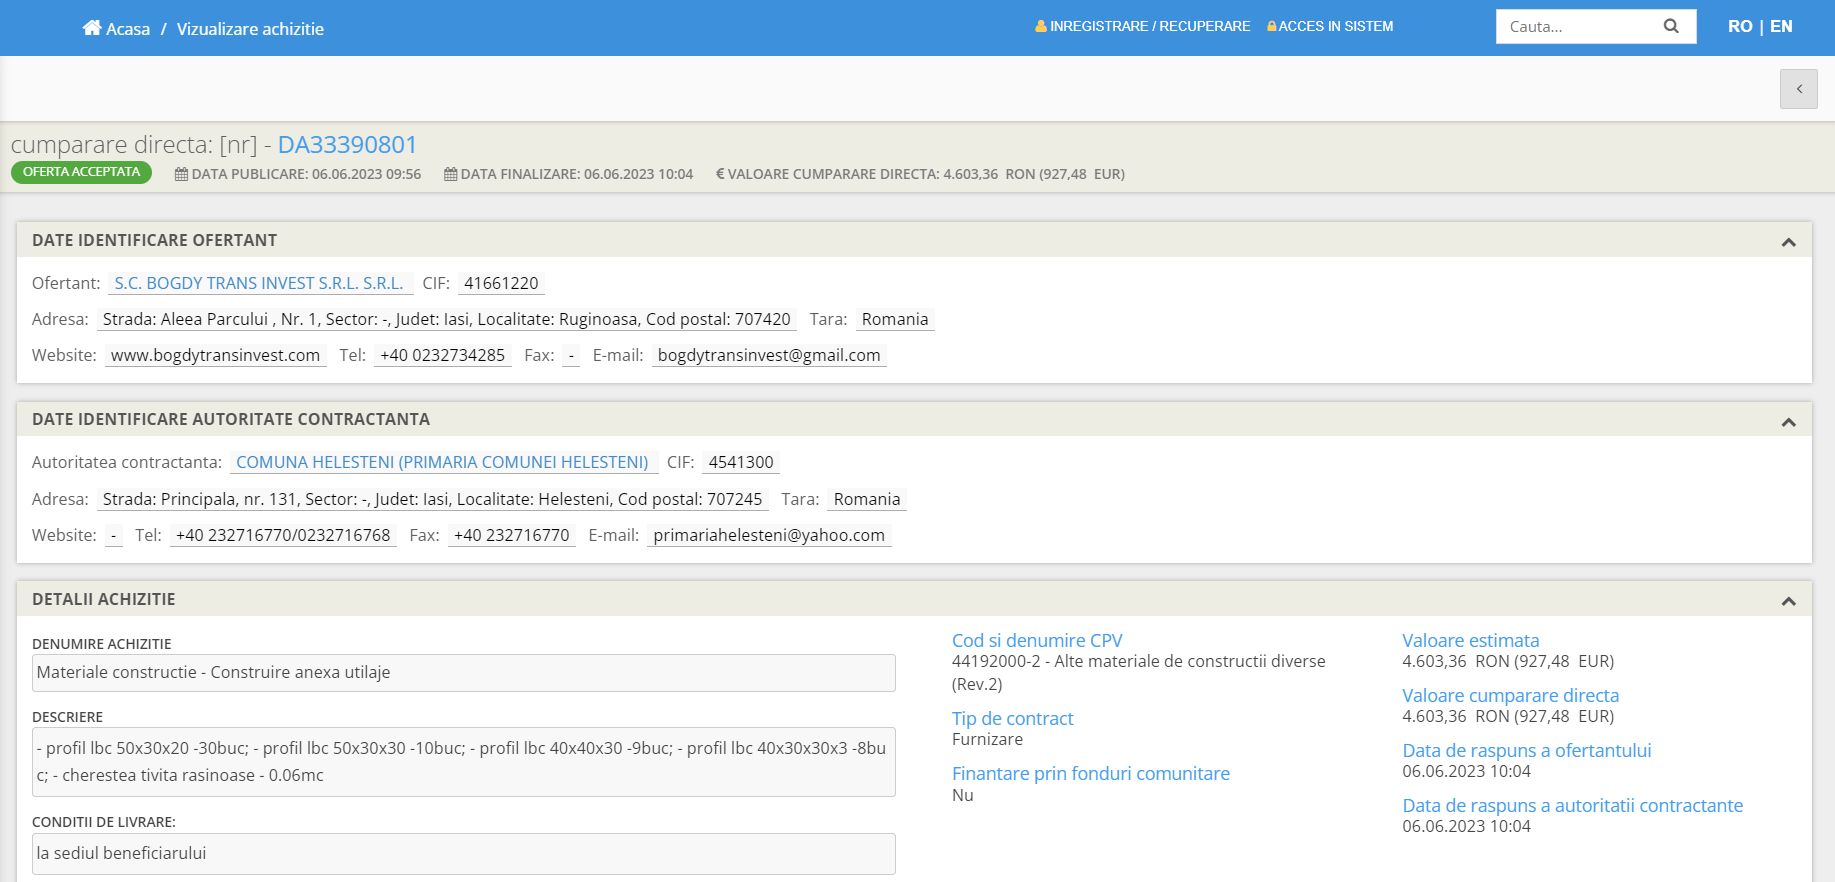Open S.C. BOGDY TRANS INVEST S.R.L. link
1835x882 pixels.
[x=259, y=283]
